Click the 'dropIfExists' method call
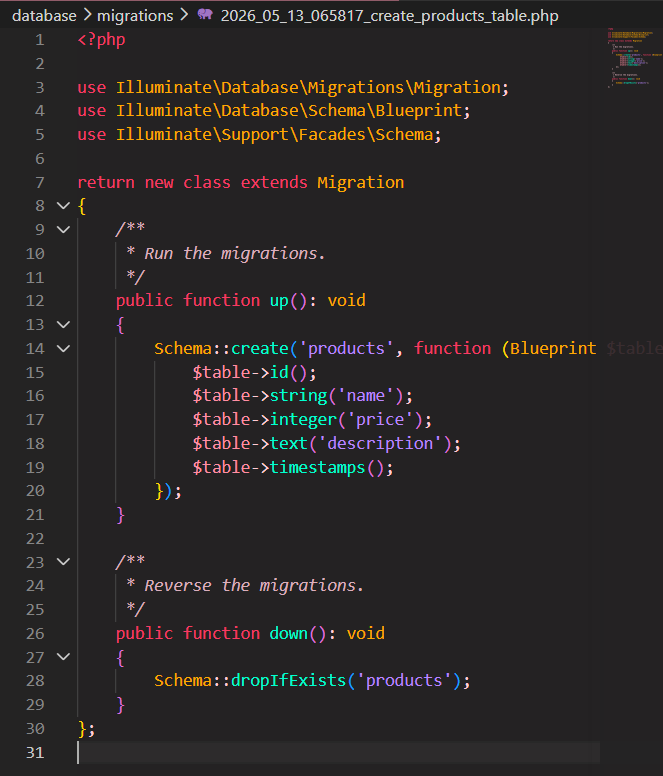The height and width of the screenshot is (776, 663). click(288, 680)
